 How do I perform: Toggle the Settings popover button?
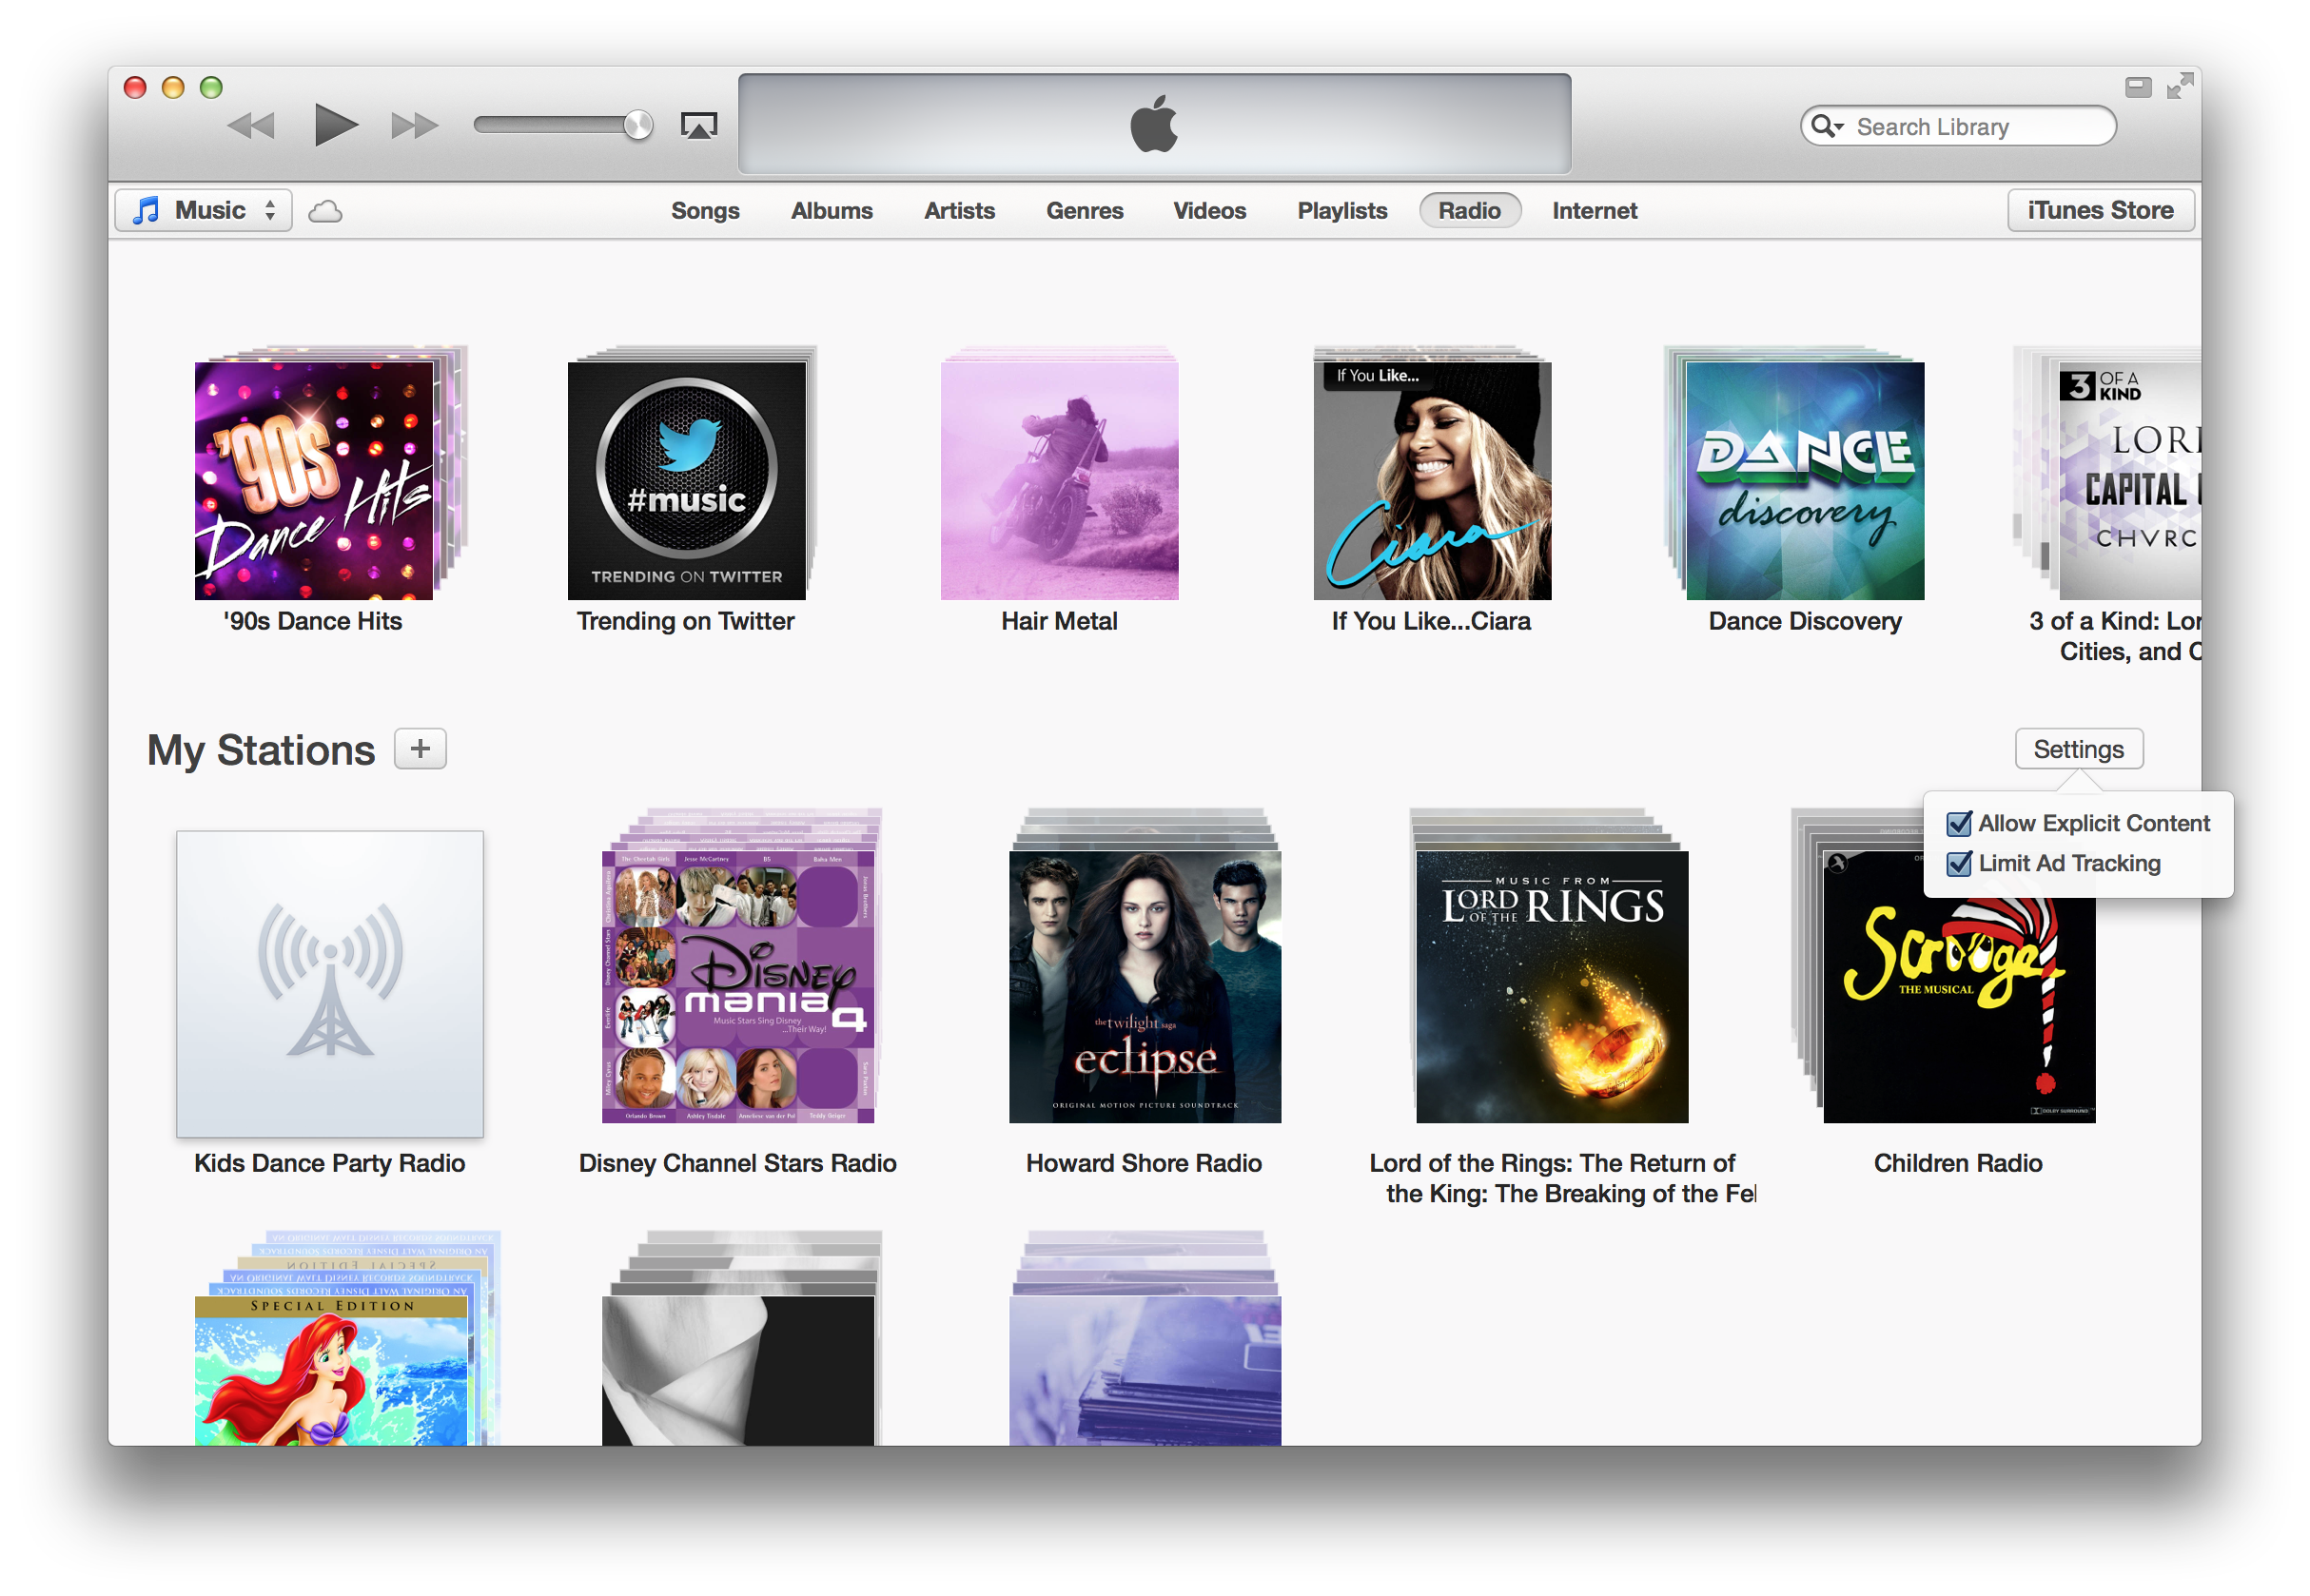pyautogui.click(x=2078, y=749)
